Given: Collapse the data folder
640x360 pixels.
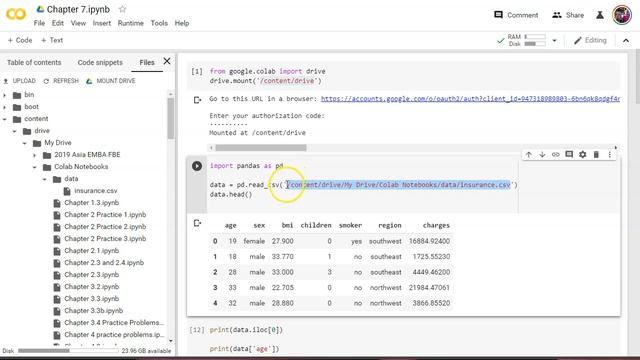Looking at the screenshot, I should [x=44, y=179].
